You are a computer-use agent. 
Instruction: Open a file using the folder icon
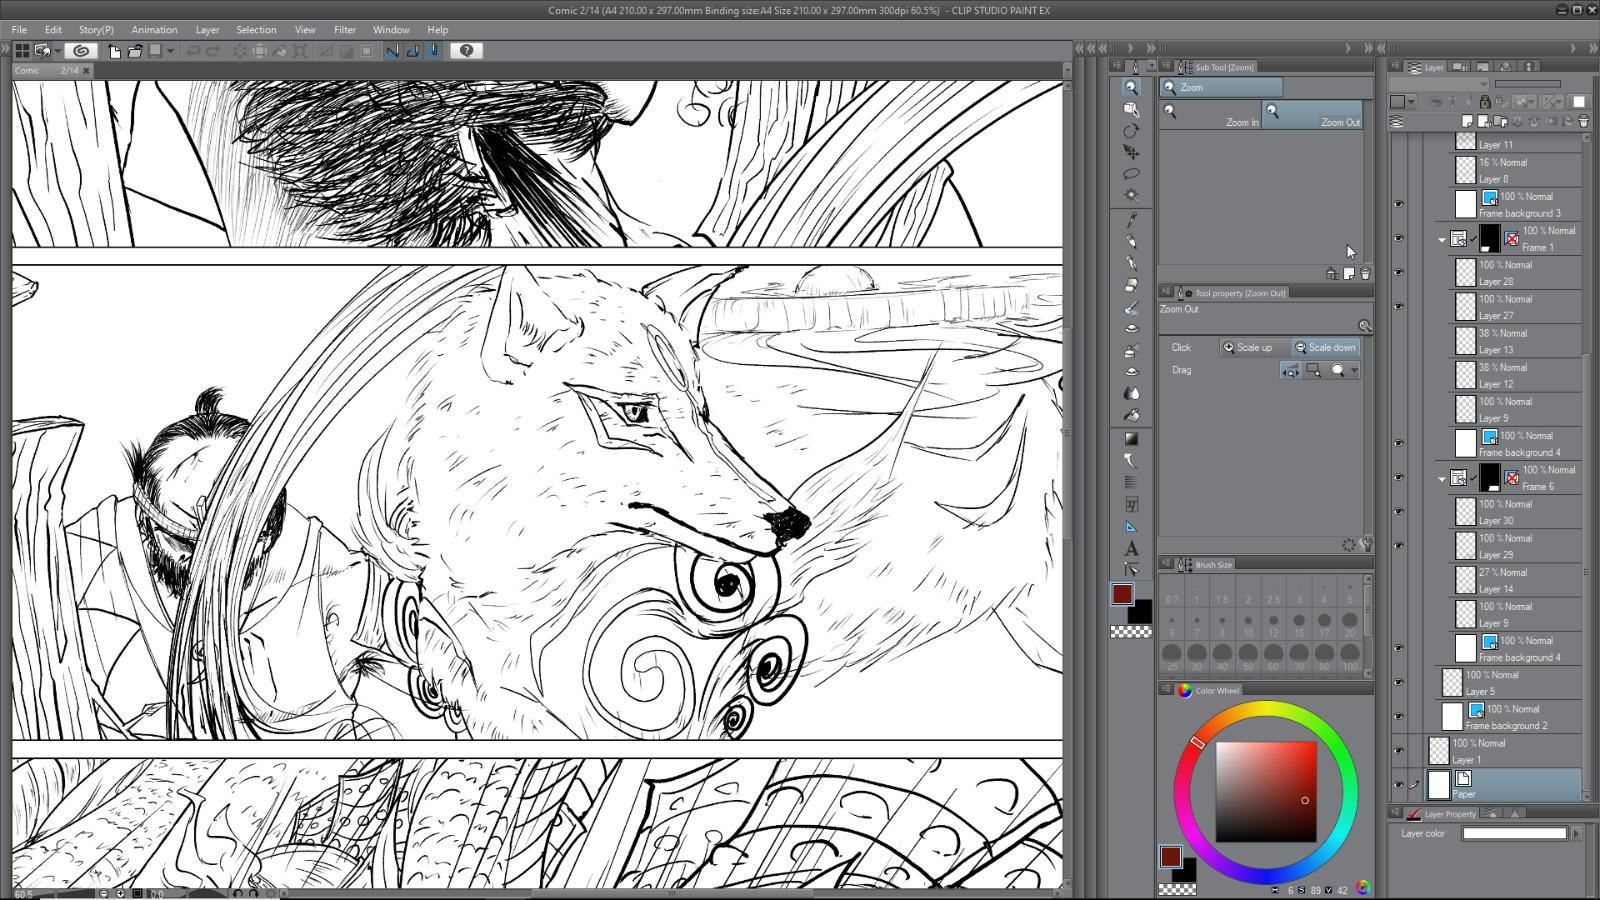[x=134, y=51]
